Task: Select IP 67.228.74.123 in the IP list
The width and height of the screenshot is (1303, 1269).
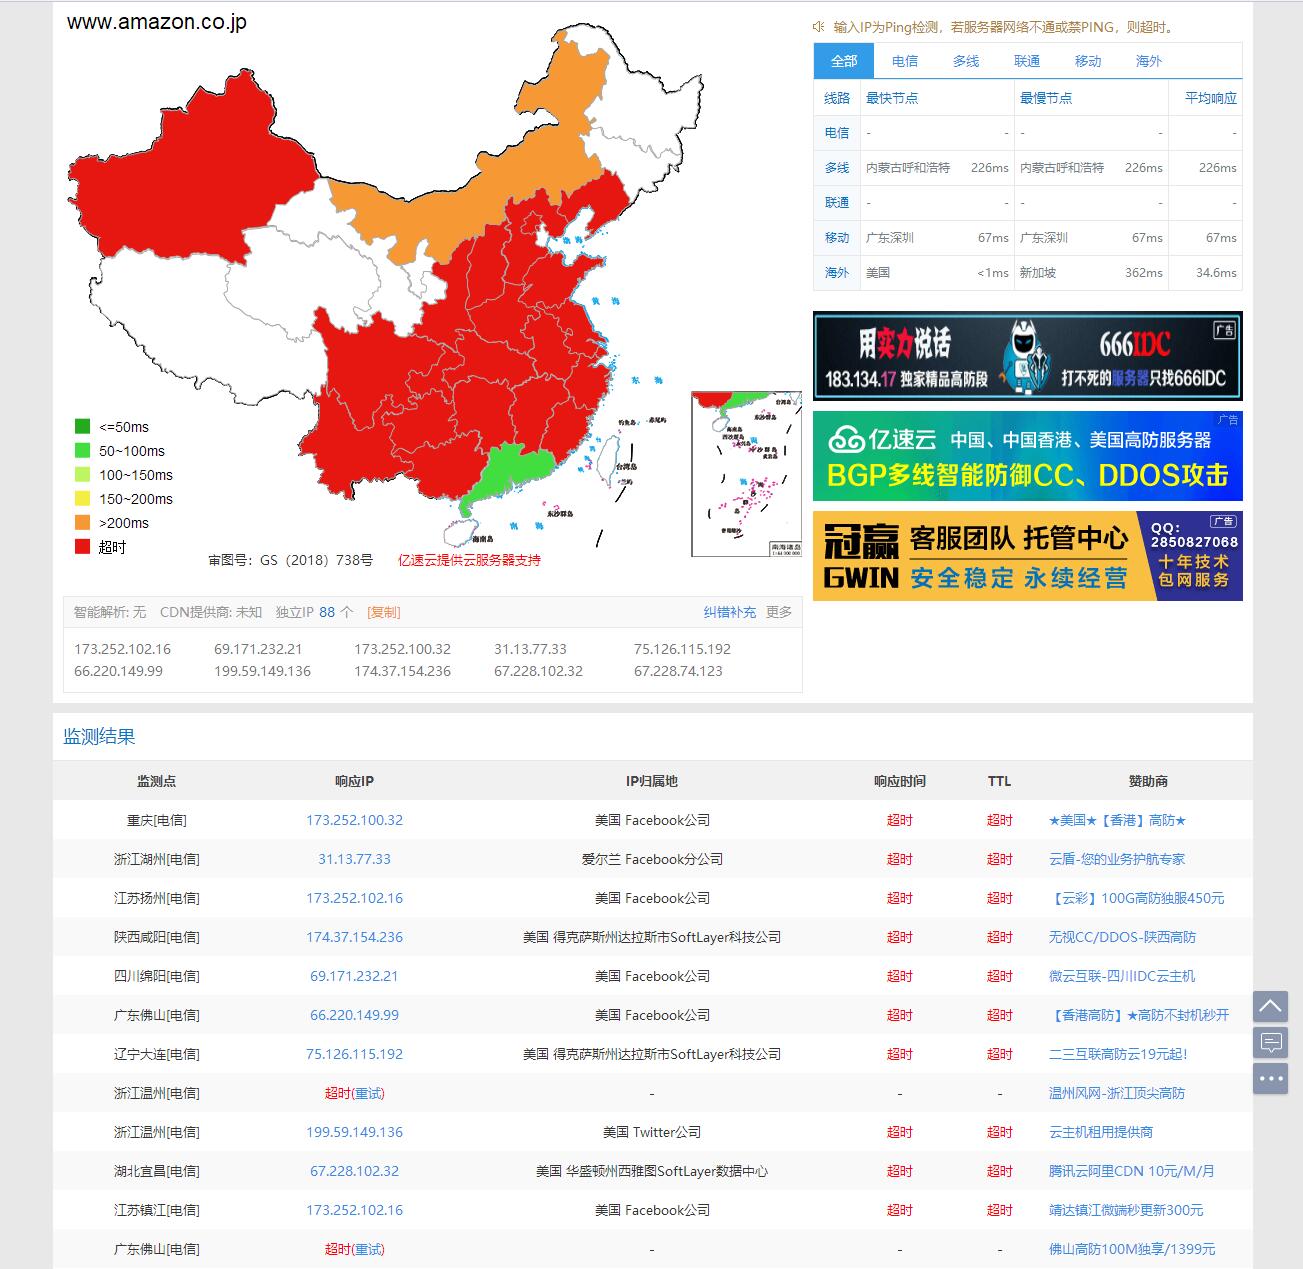Action: [678, 671]
